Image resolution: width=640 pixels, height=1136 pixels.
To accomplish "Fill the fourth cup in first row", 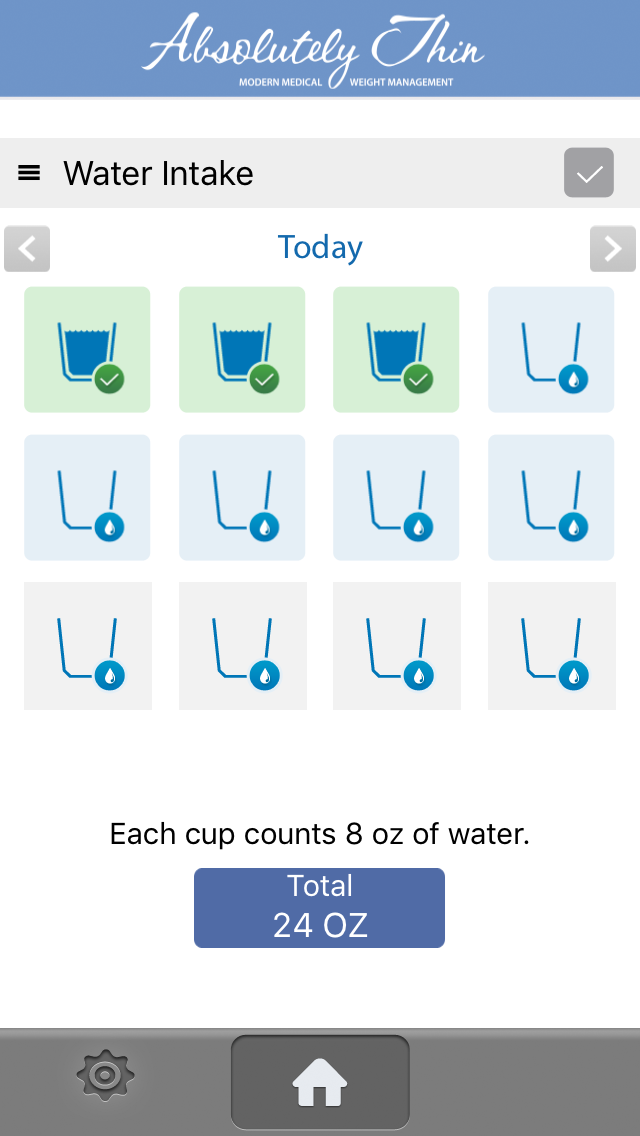I will tap(551, 350).
